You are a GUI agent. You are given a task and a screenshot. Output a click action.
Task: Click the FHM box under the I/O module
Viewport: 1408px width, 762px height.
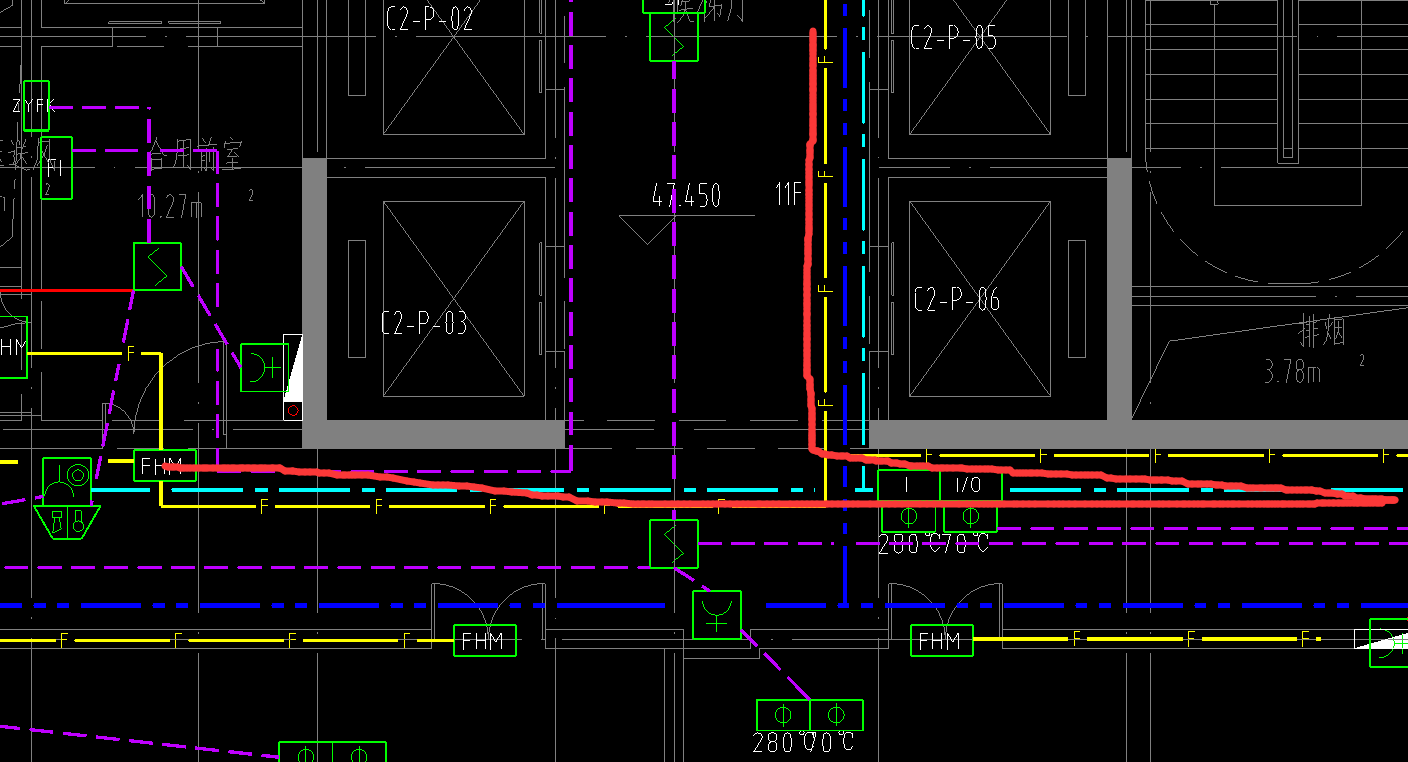pos(942,640)
